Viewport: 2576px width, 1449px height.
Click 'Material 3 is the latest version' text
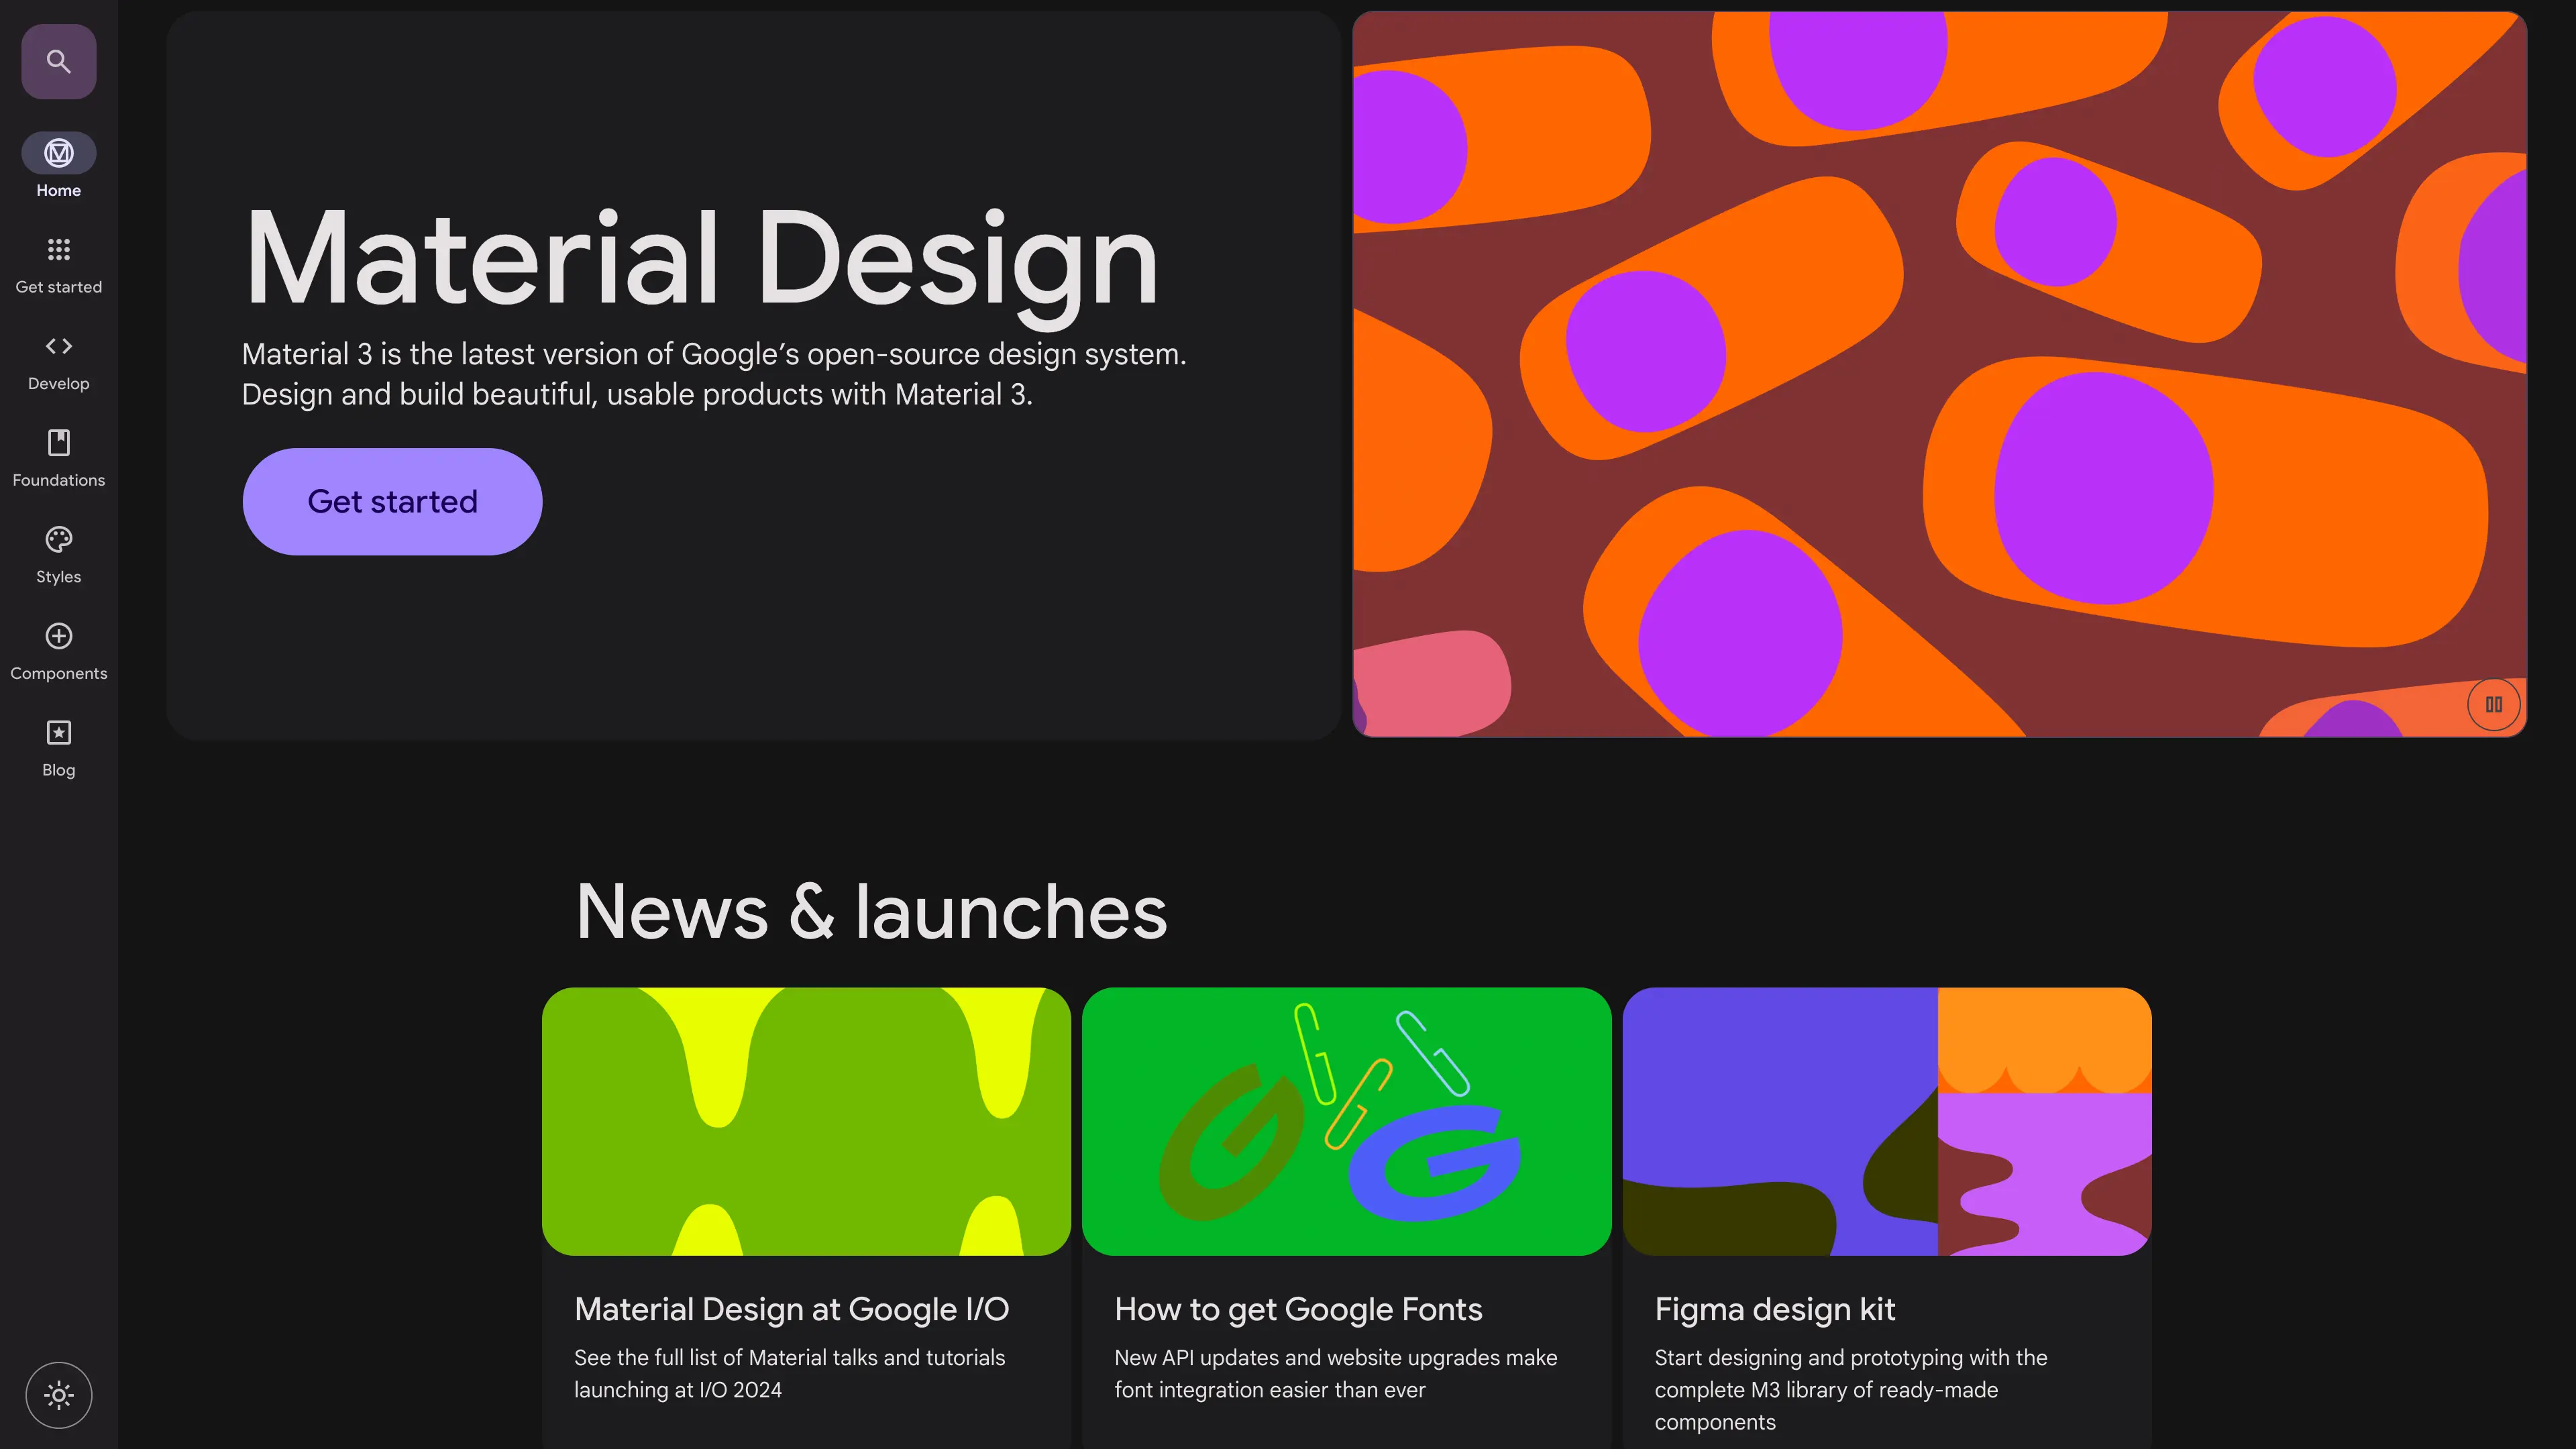click(714, 374)
